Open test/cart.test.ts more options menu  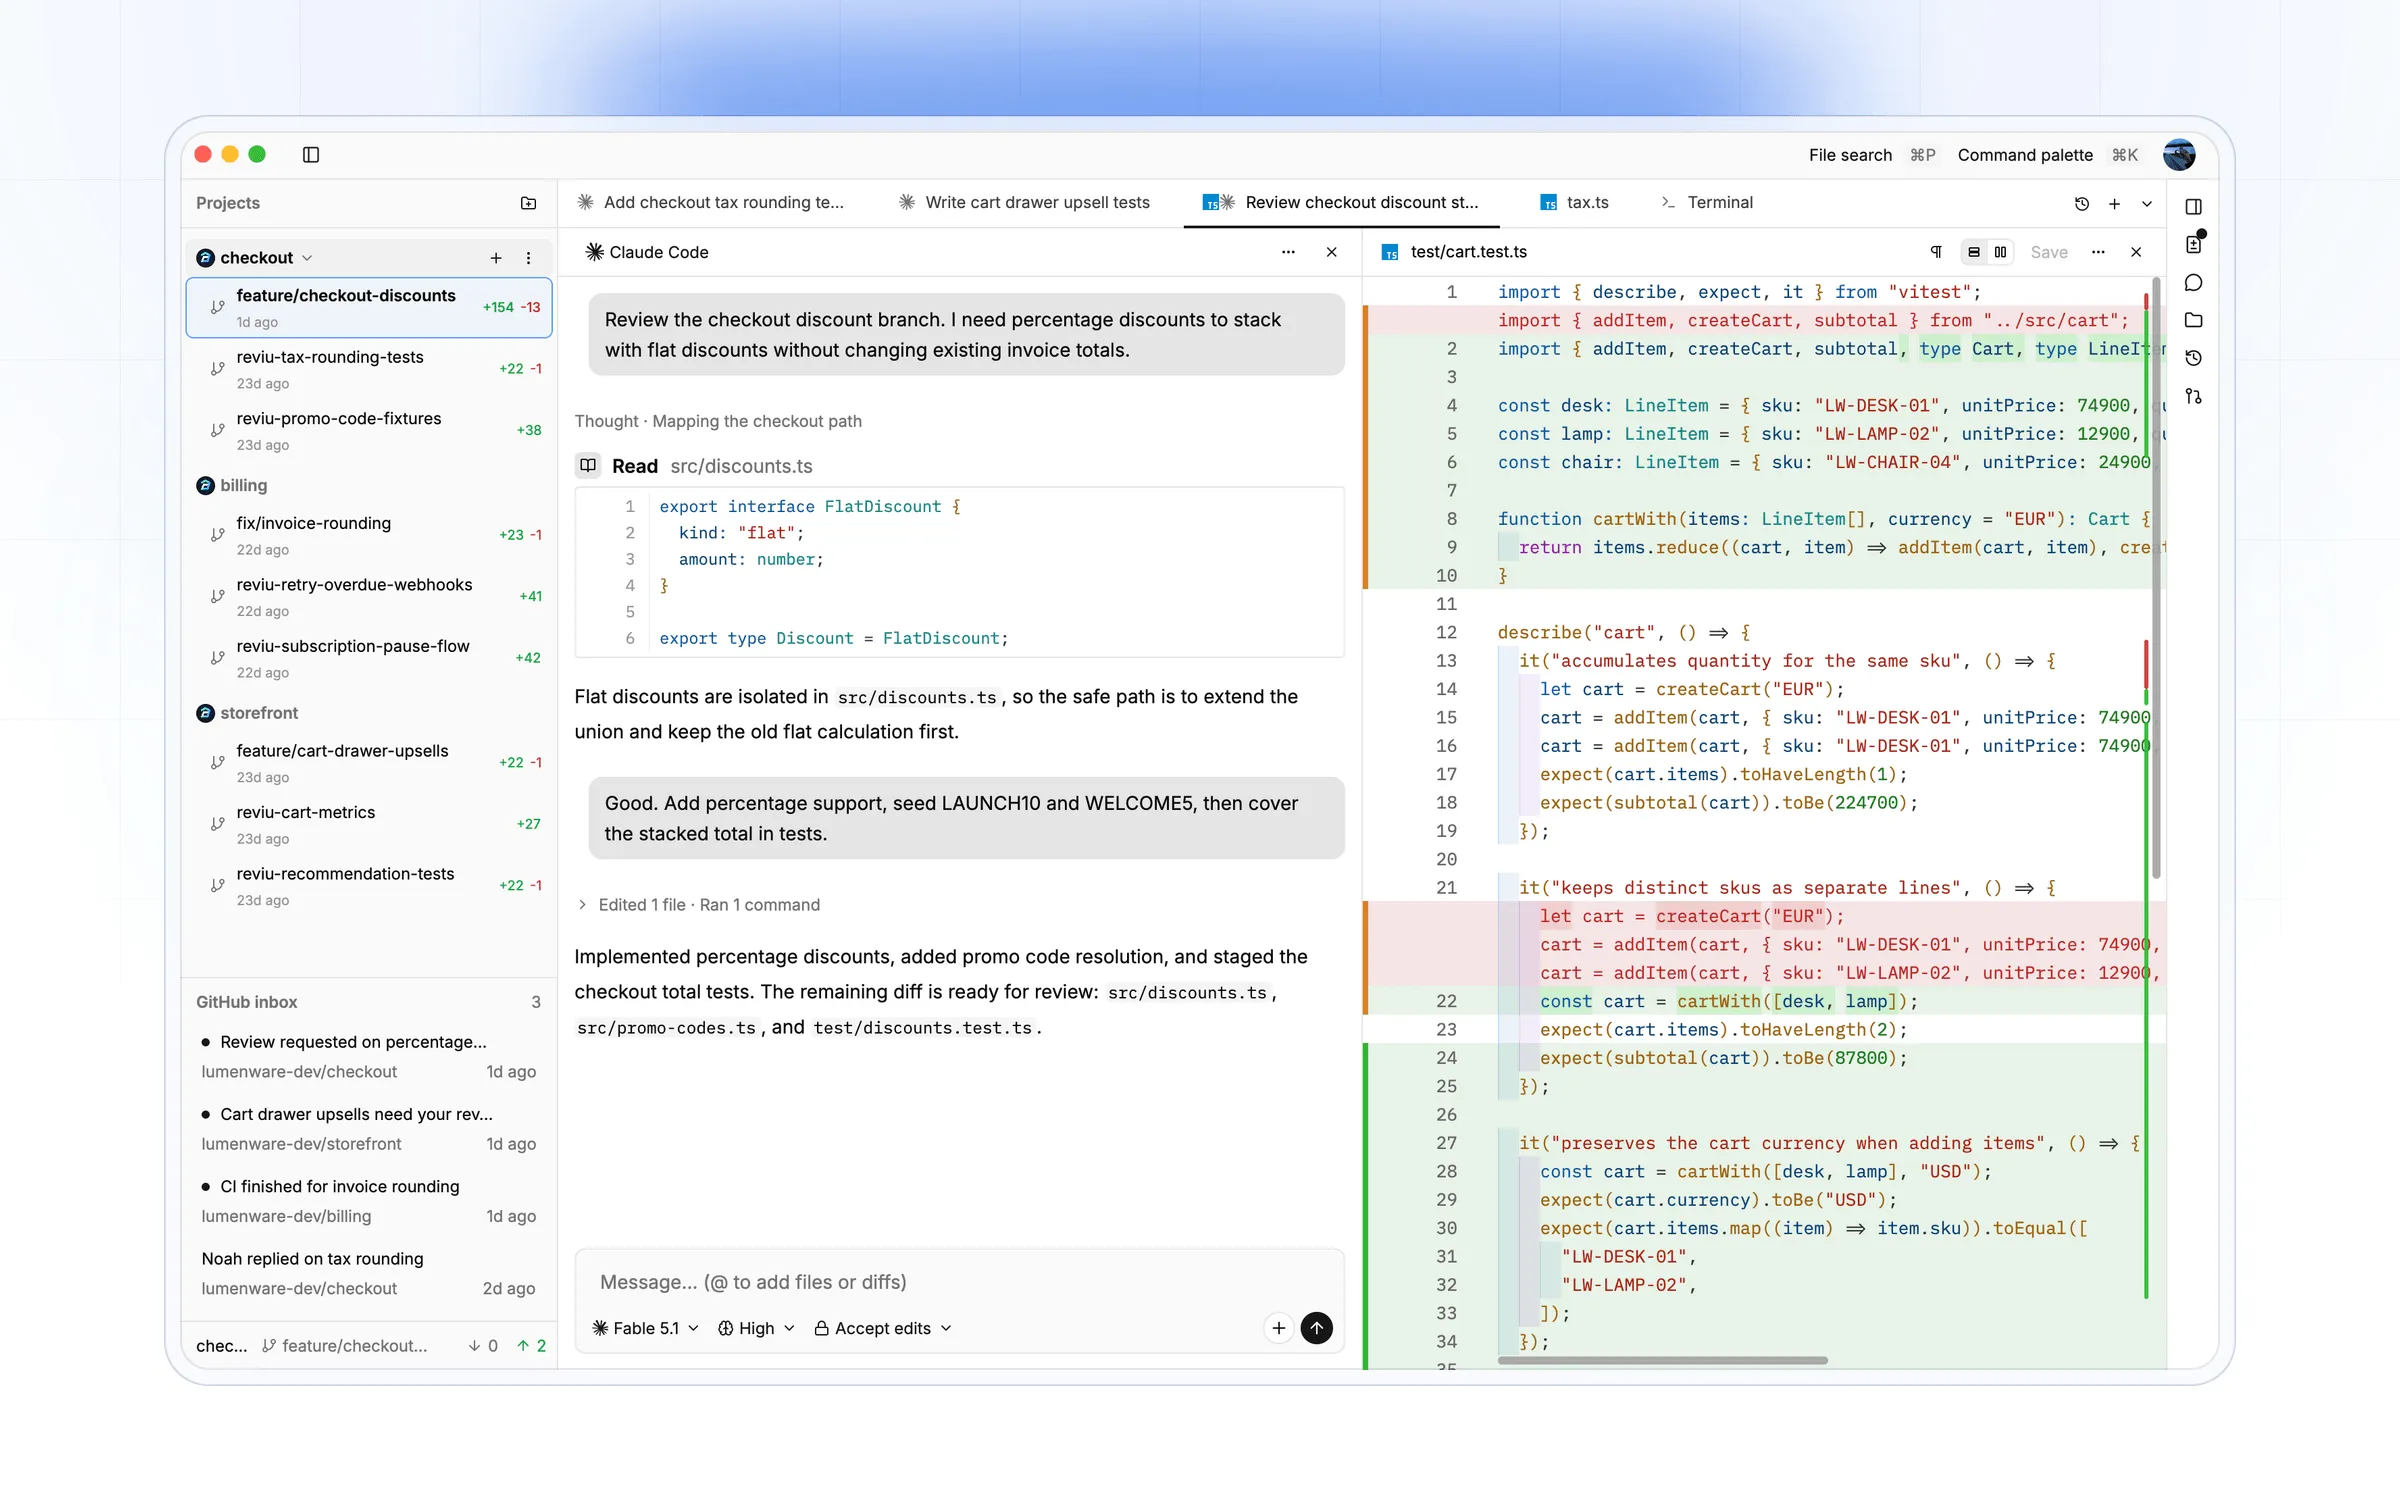coord(2098,252)
